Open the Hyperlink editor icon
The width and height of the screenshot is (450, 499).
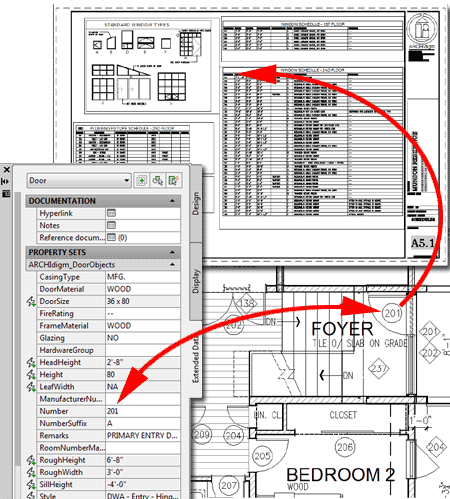click(111, 213)
